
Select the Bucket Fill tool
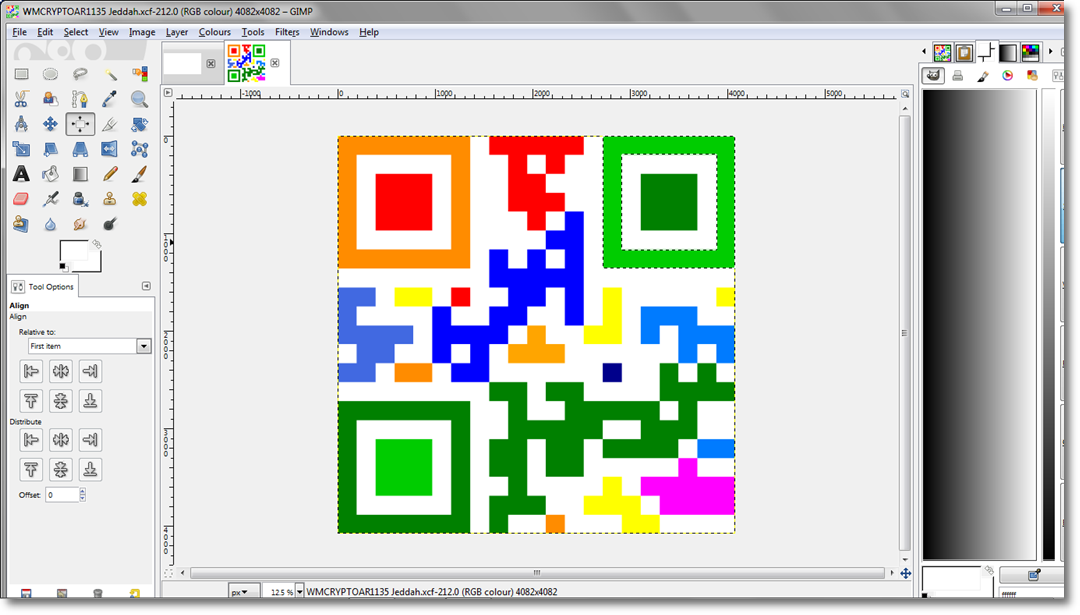point(50,174)
